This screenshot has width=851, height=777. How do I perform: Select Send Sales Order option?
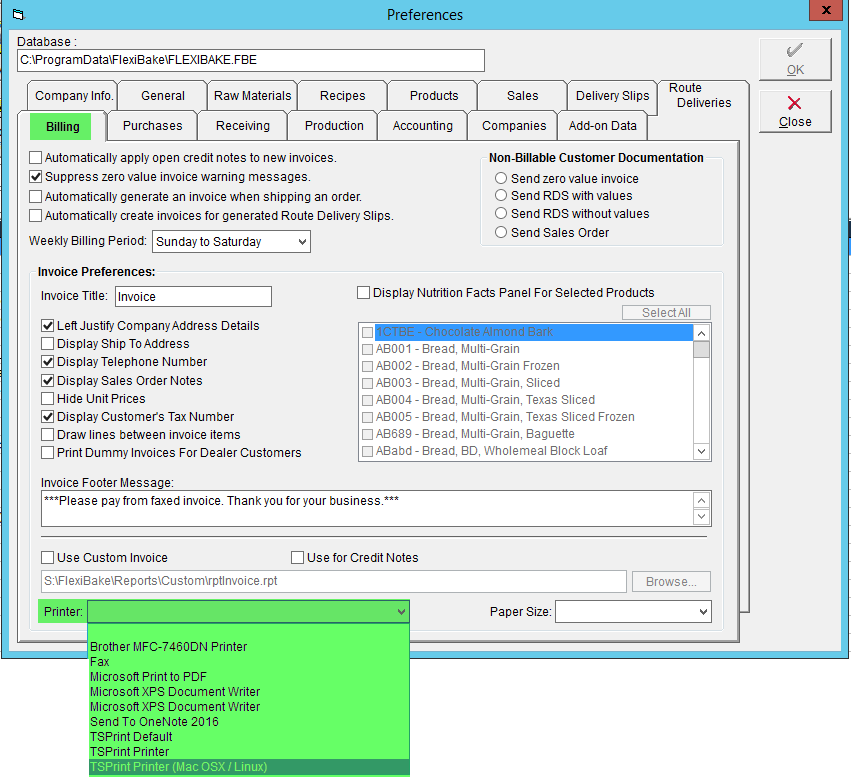(501, 232)
